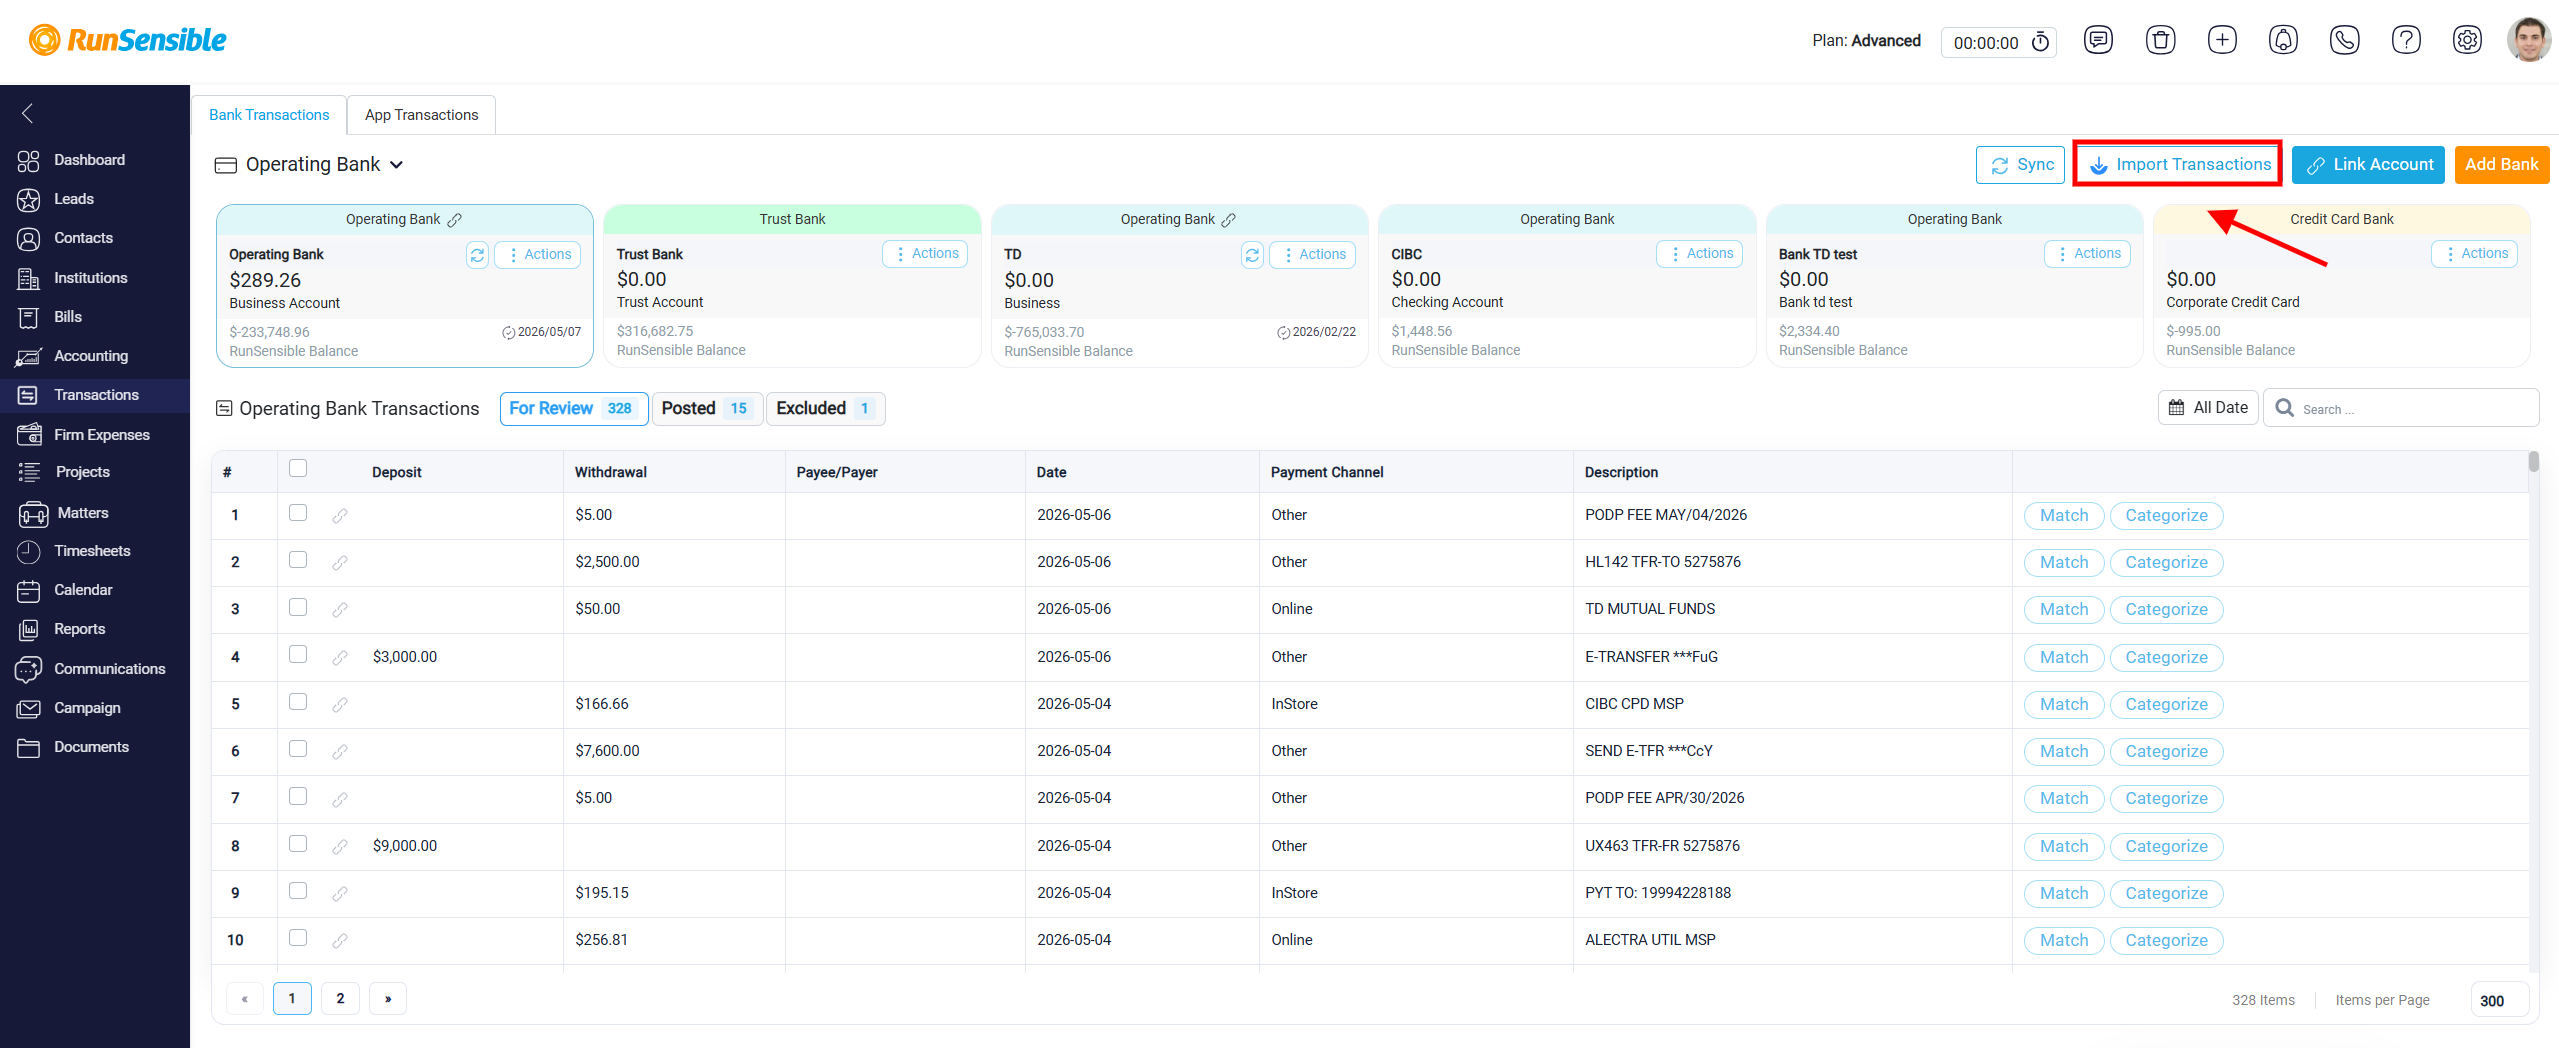Refresh the Operating Bank $289.26 card
Screen dimensions: 2559x1048
(x=478, y=255)
